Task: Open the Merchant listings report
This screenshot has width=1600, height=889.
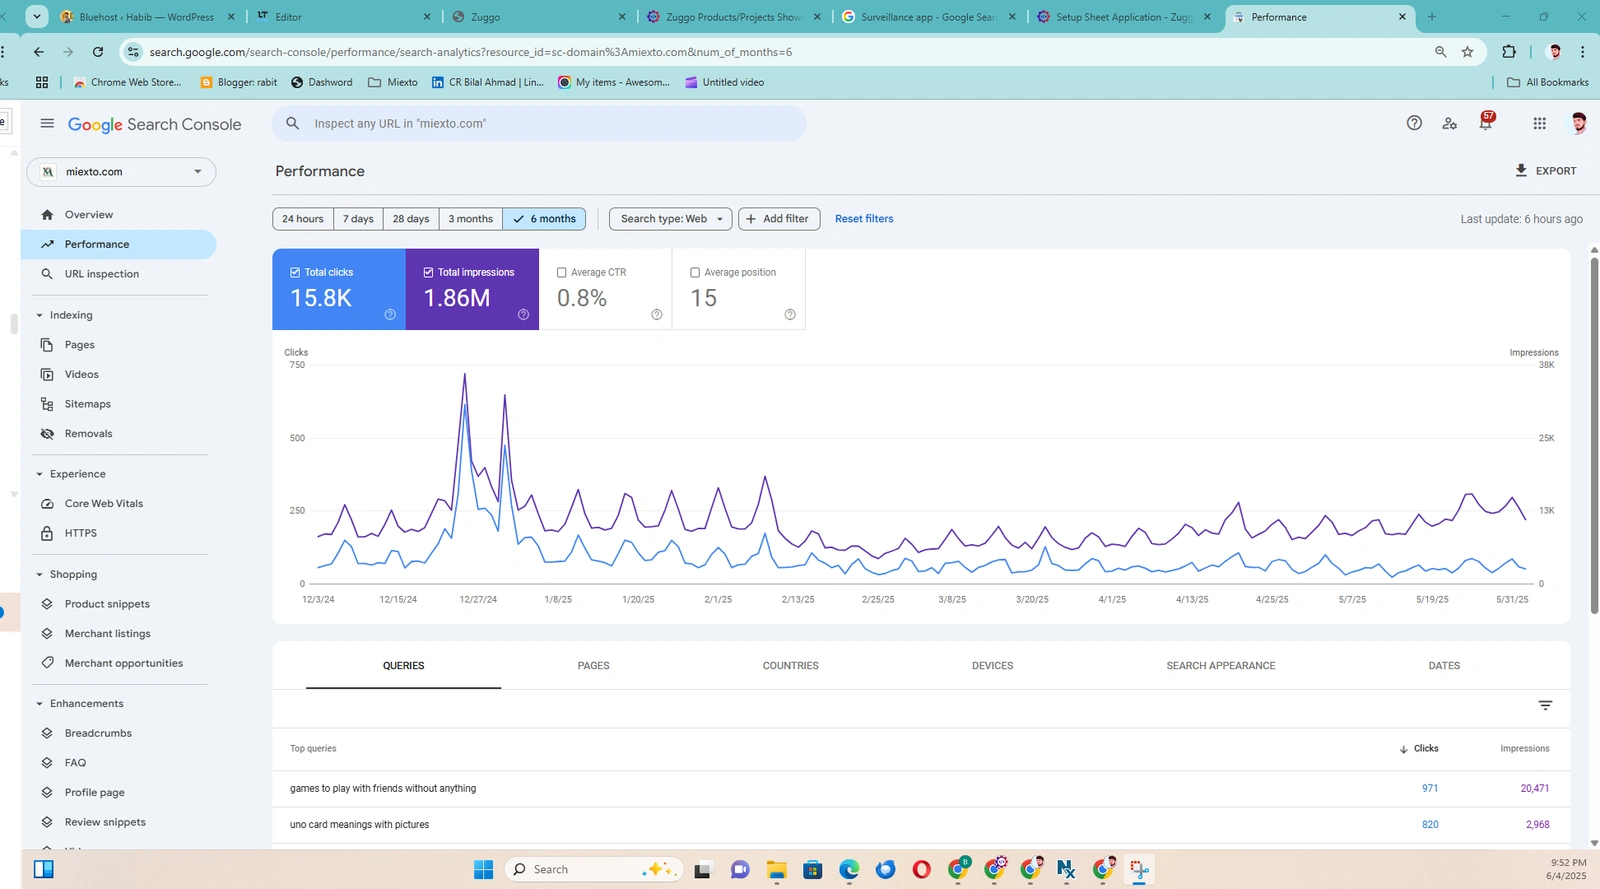Action: point(119,634)
